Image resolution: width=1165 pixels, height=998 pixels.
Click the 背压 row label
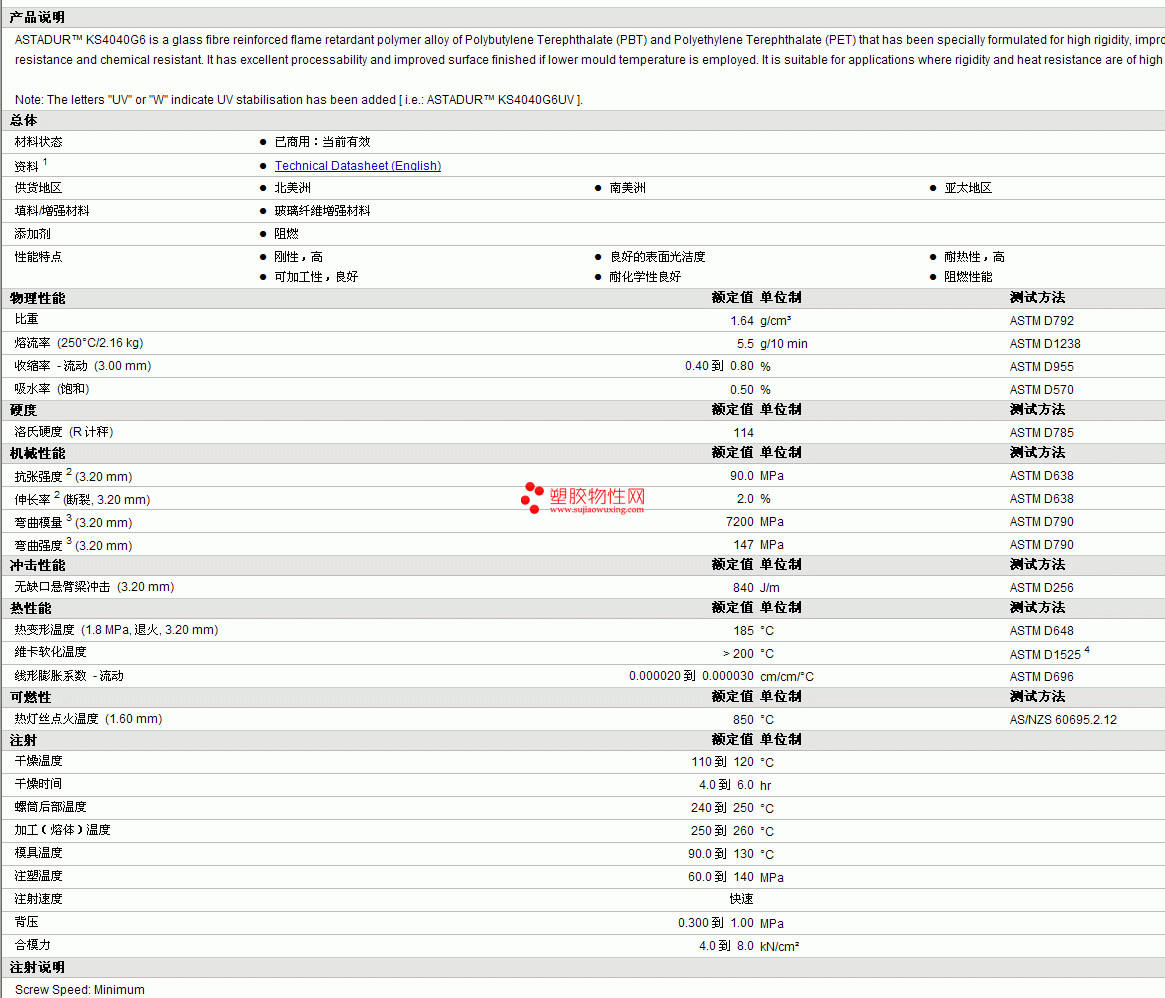[x=27, y=923]
